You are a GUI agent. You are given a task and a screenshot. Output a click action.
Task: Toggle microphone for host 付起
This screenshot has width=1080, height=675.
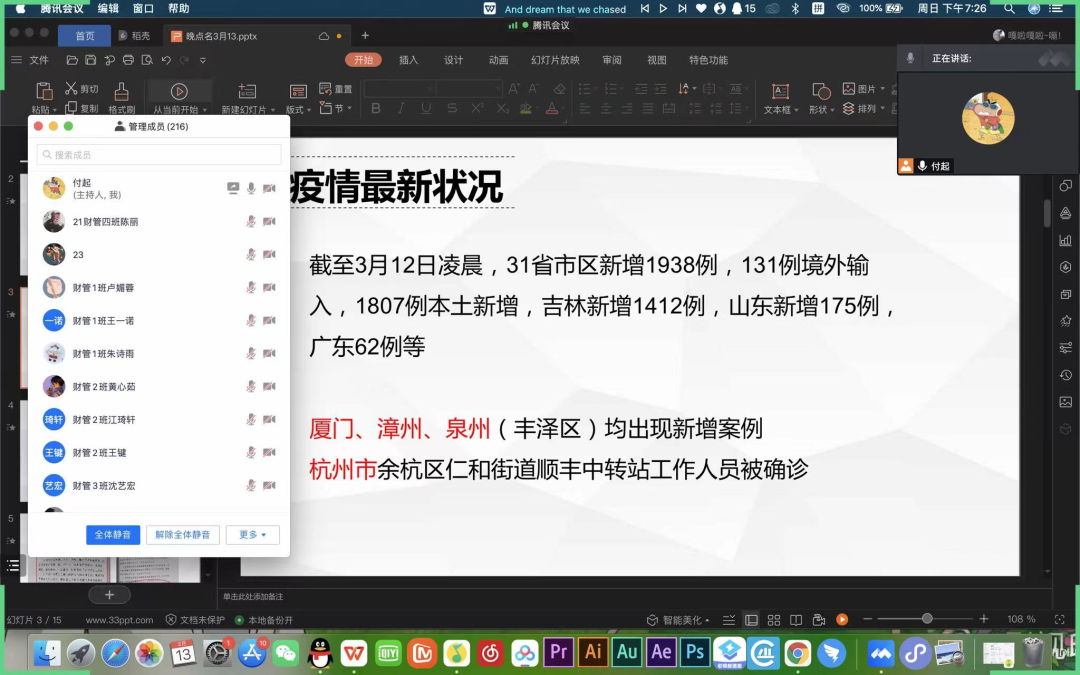[x=251, y=188]
